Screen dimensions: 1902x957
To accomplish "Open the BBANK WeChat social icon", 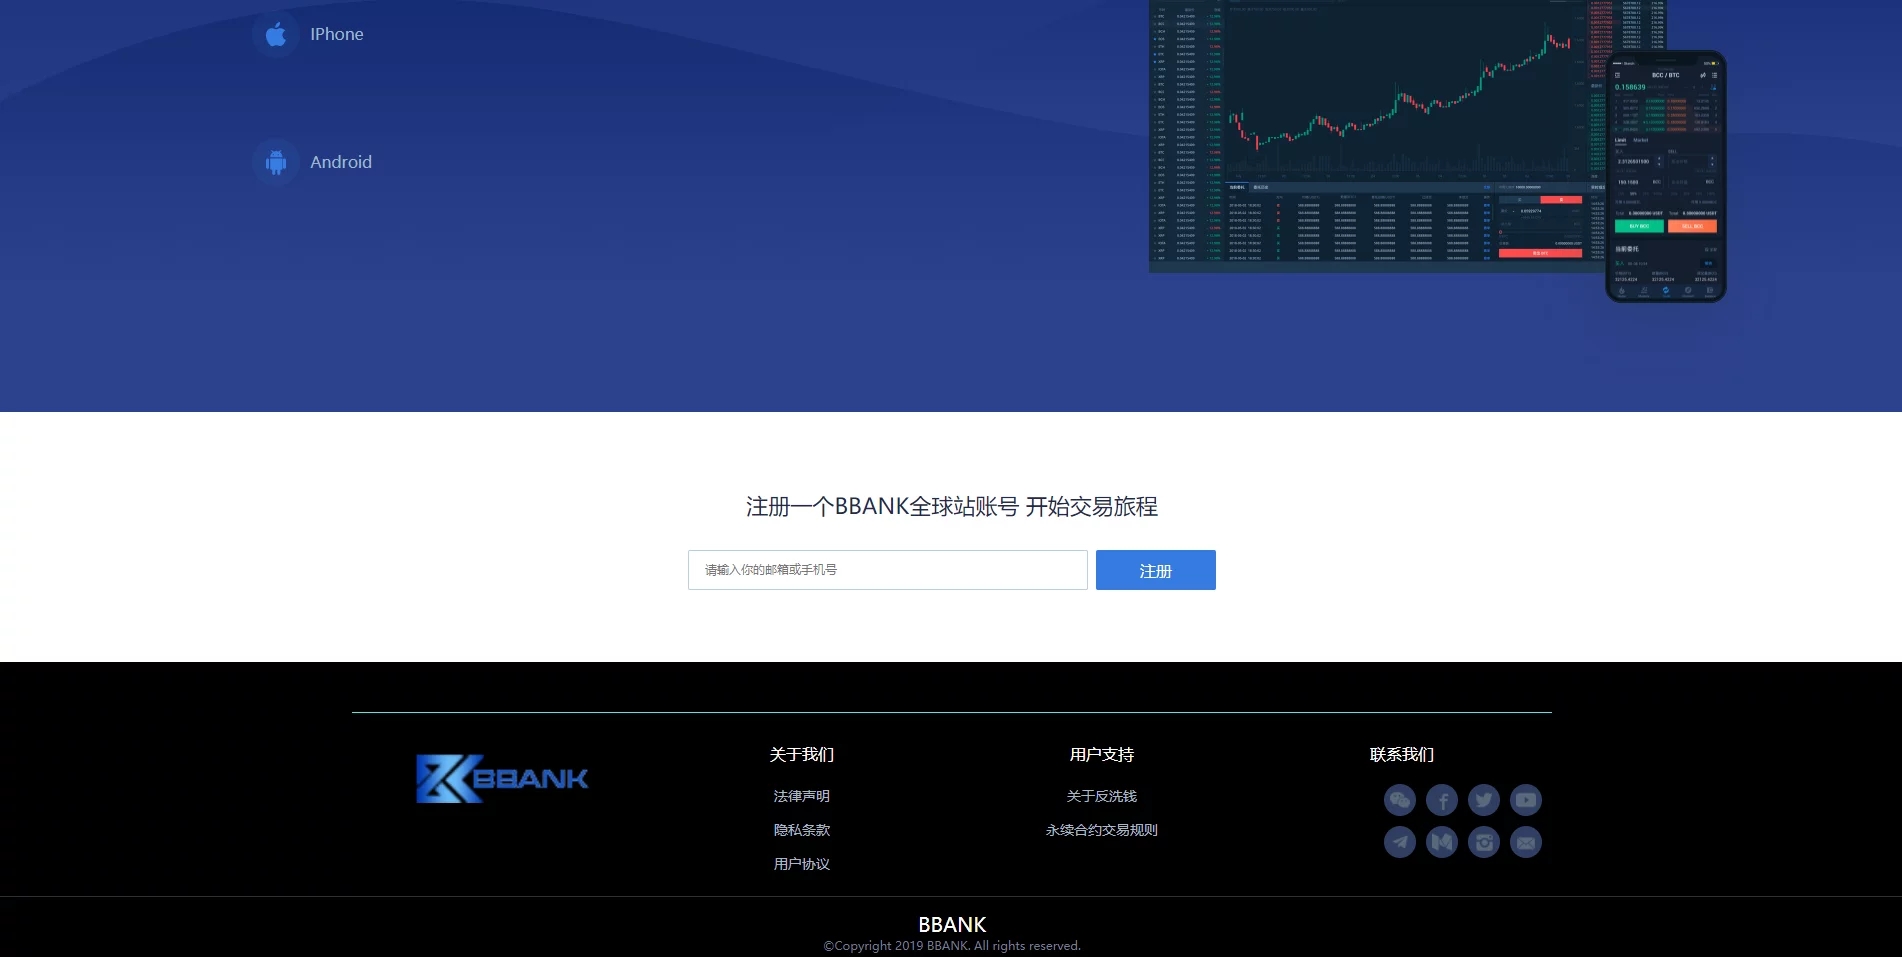I will click(1399, 800).
